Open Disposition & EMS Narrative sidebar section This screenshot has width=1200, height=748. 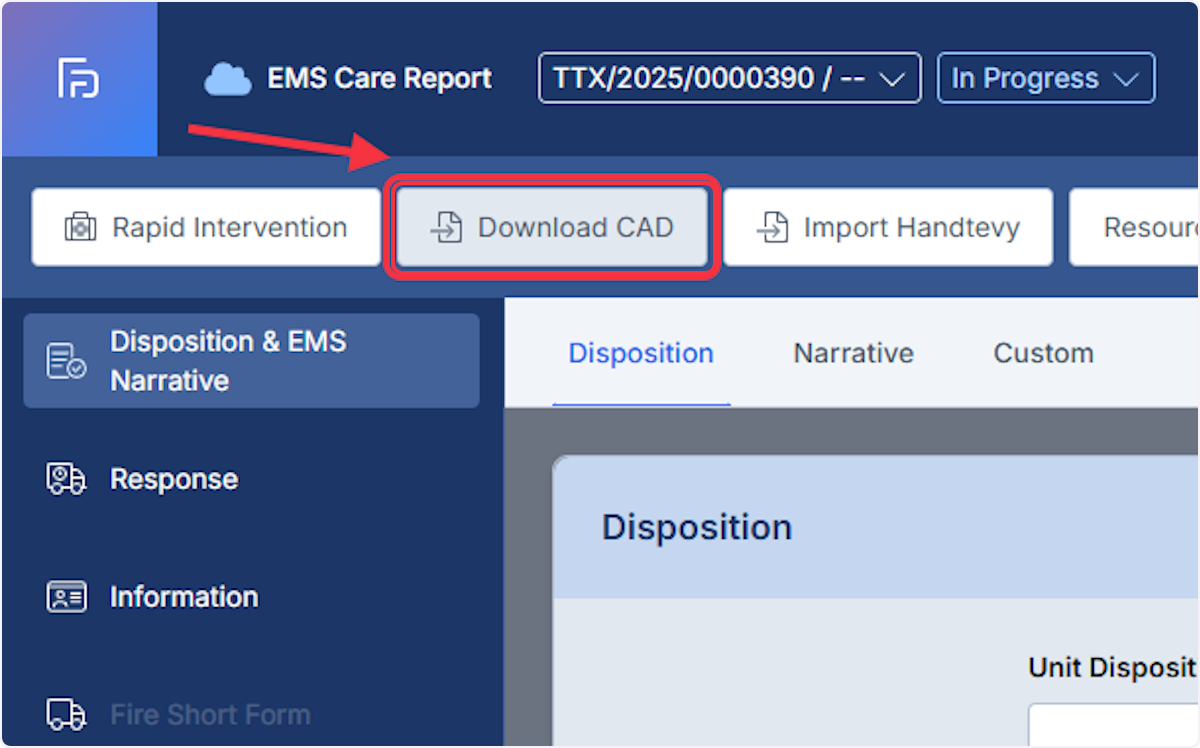(251, 361)
